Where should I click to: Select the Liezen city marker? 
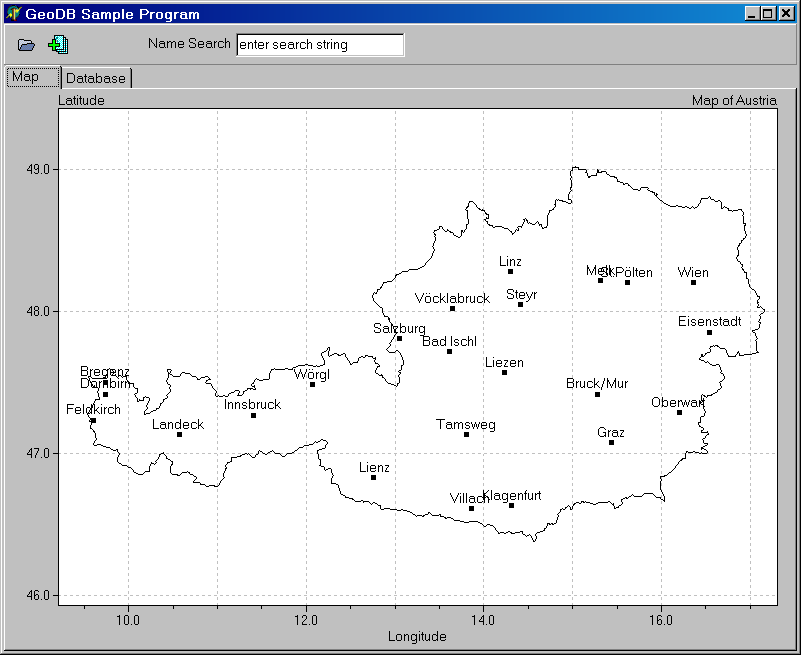[504, 372]
